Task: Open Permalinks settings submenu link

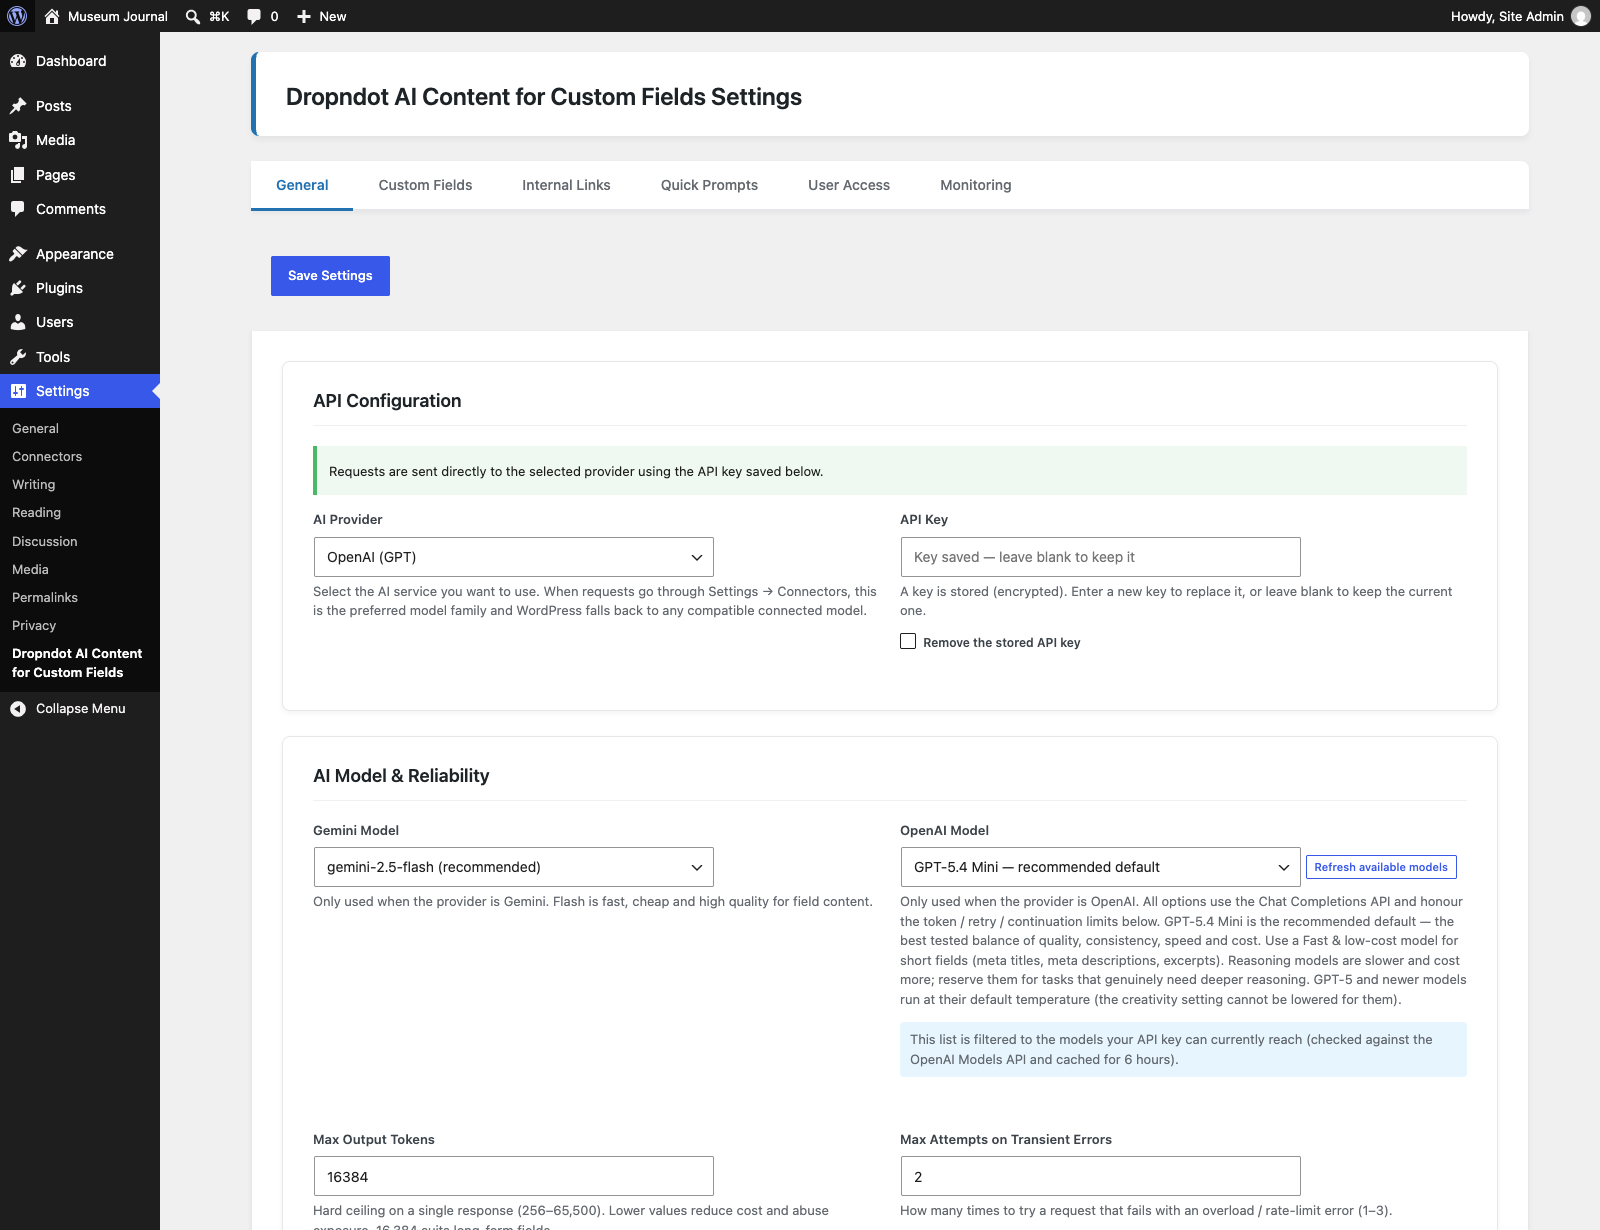Action: click(45, 597)
